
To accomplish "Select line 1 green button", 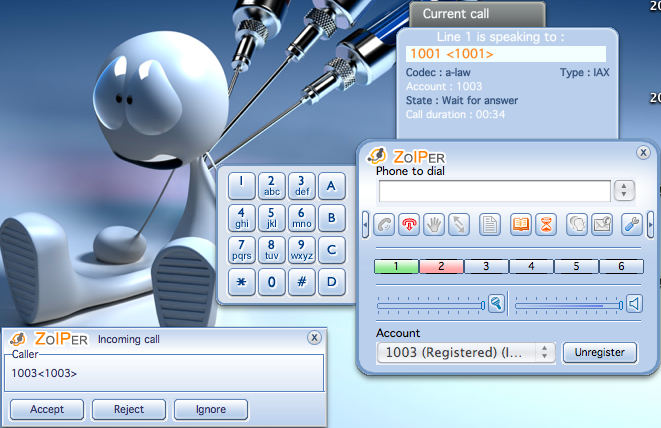I will point(396,266).
